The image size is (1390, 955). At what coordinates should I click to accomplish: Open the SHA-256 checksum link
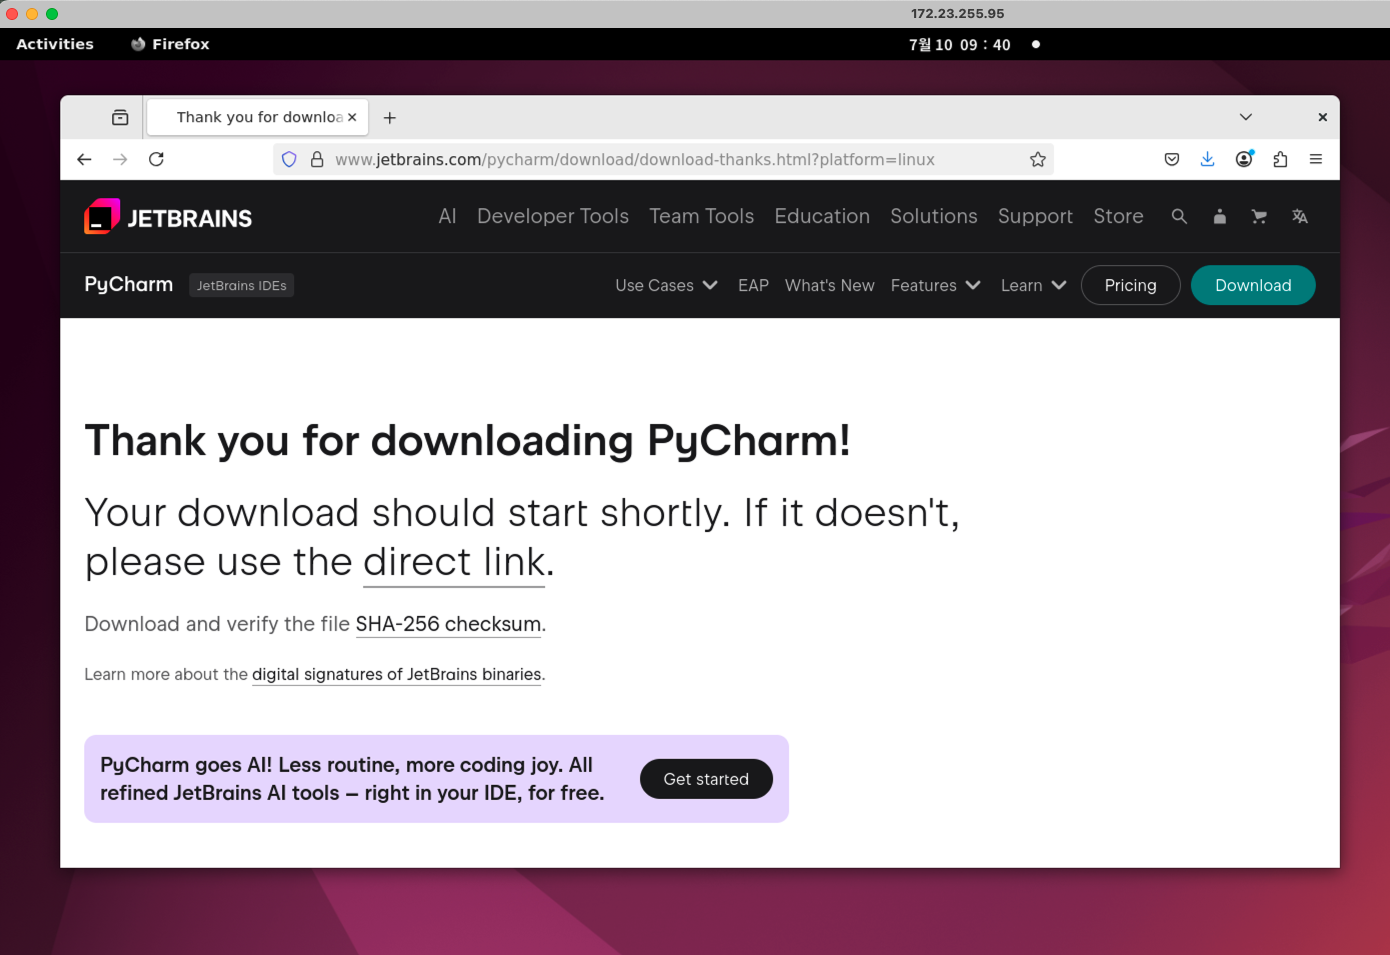click(448, 624)
